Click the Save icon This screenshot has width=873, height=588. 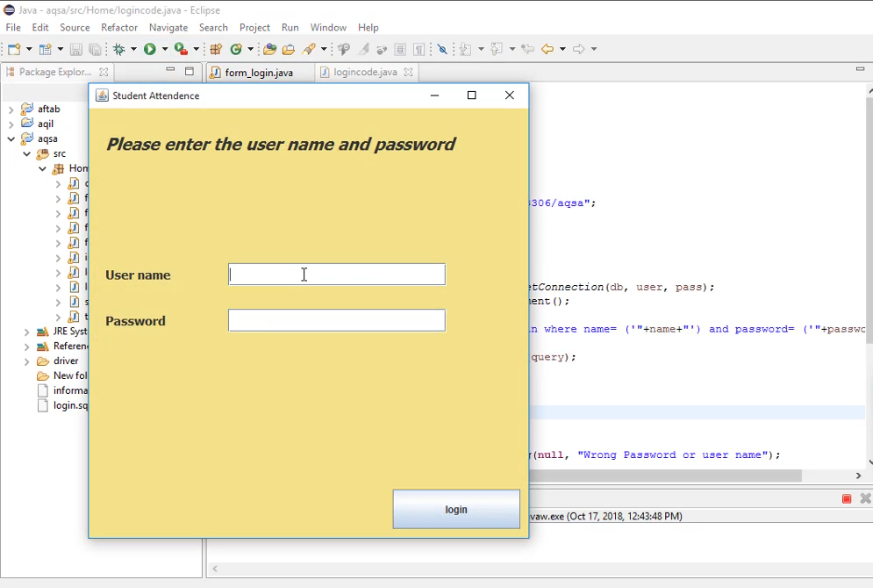coord(75,48)
